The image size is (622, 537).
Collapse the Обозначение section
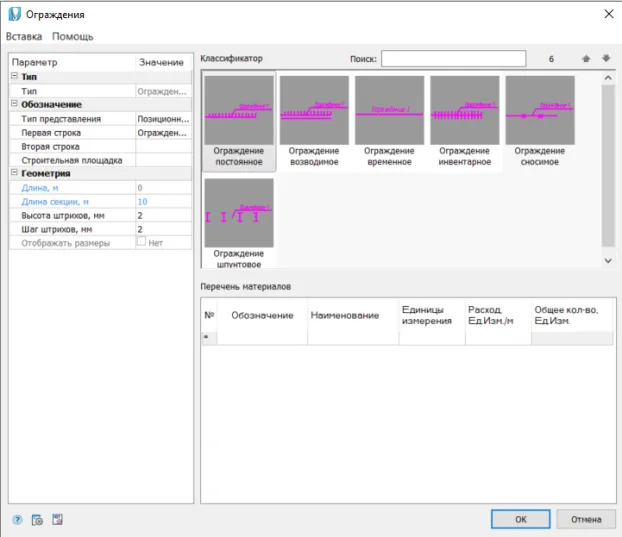(x=14, y=105)
